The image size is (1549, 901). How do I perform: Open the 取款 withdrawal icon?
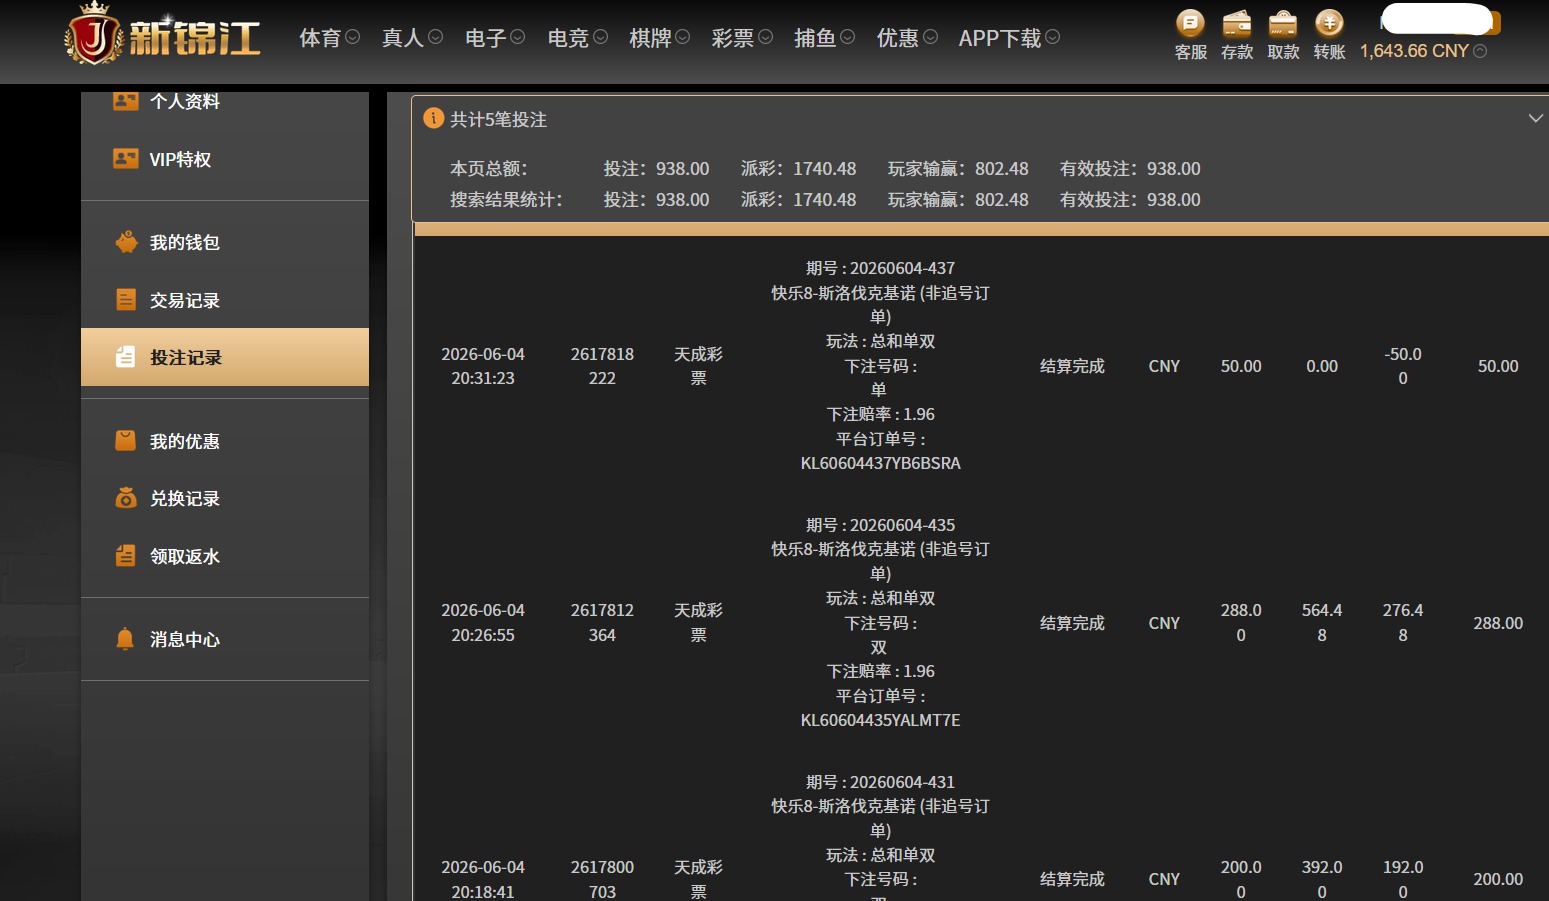1283,22
